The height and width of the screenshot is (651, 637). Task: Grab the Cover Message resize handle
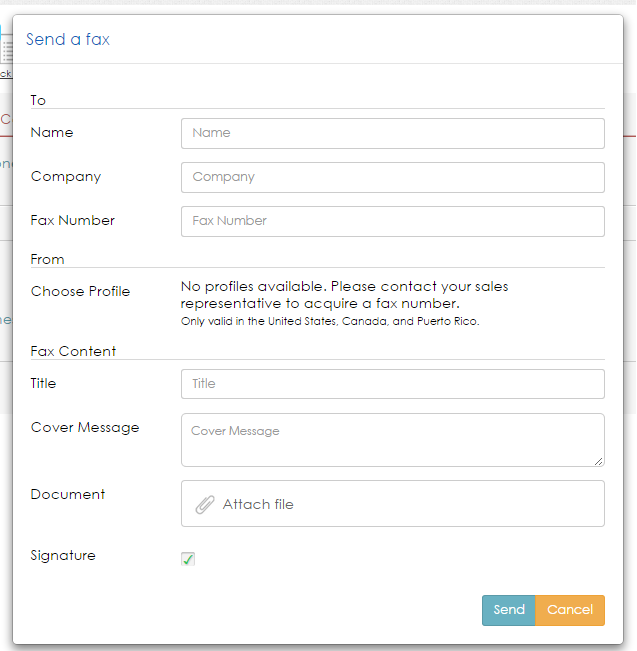coord(599,461)
